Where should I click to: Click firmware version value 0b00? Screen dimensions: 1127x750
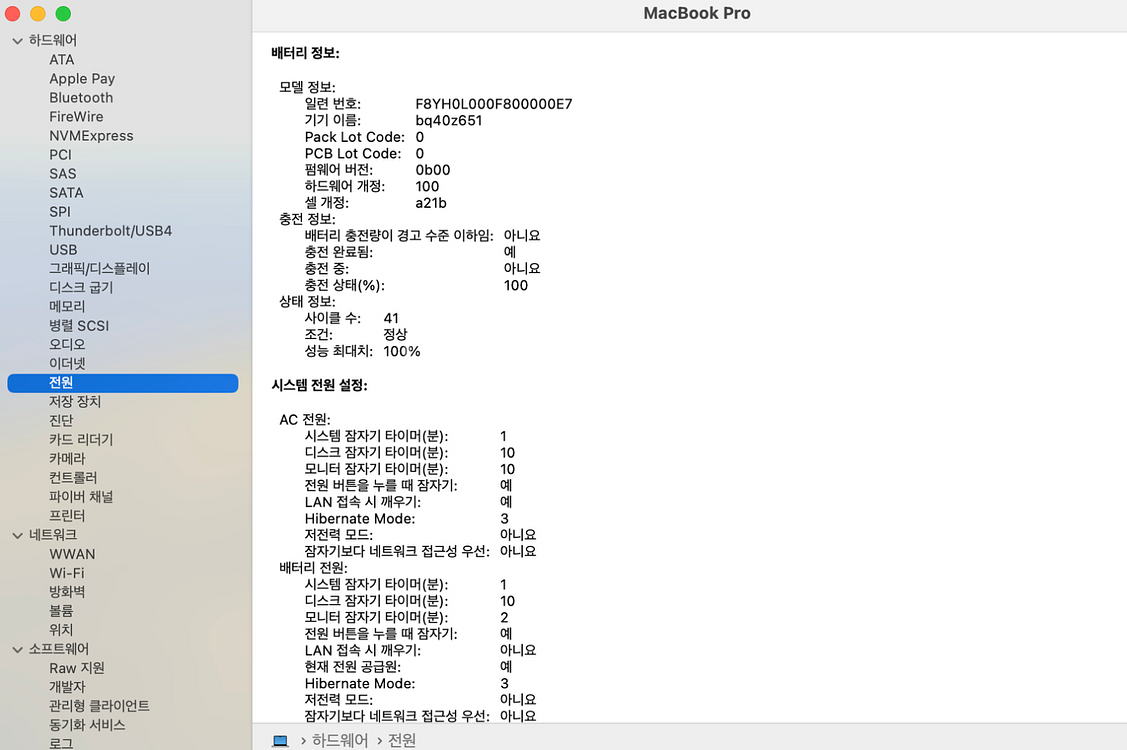[x=433, y=170]
